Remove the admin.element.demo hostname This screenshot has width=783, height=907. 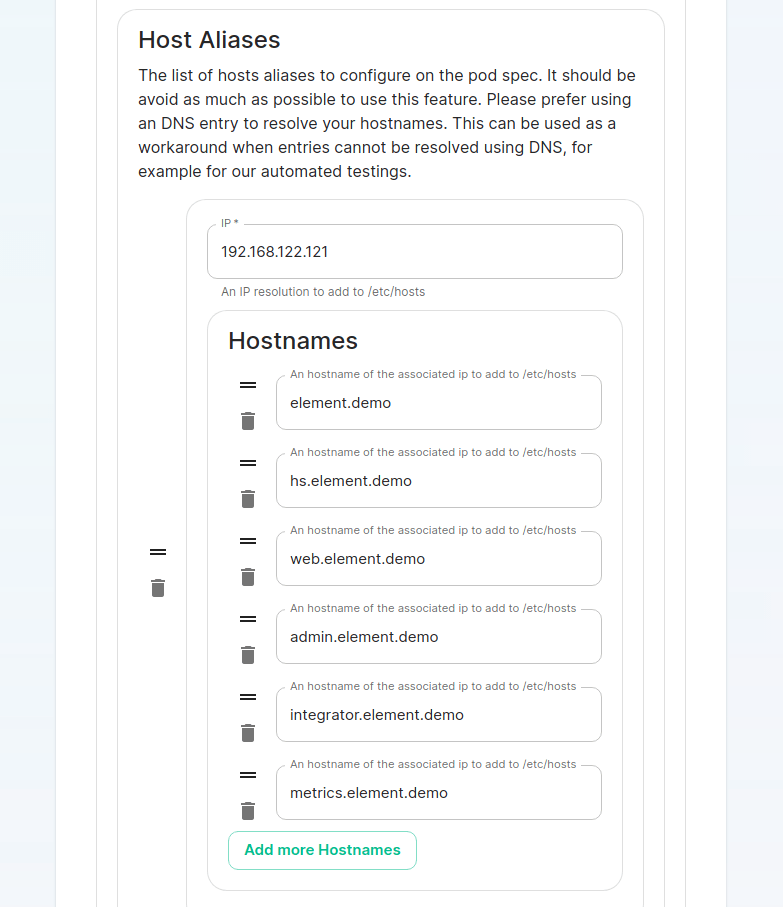(x=248, y=655)
